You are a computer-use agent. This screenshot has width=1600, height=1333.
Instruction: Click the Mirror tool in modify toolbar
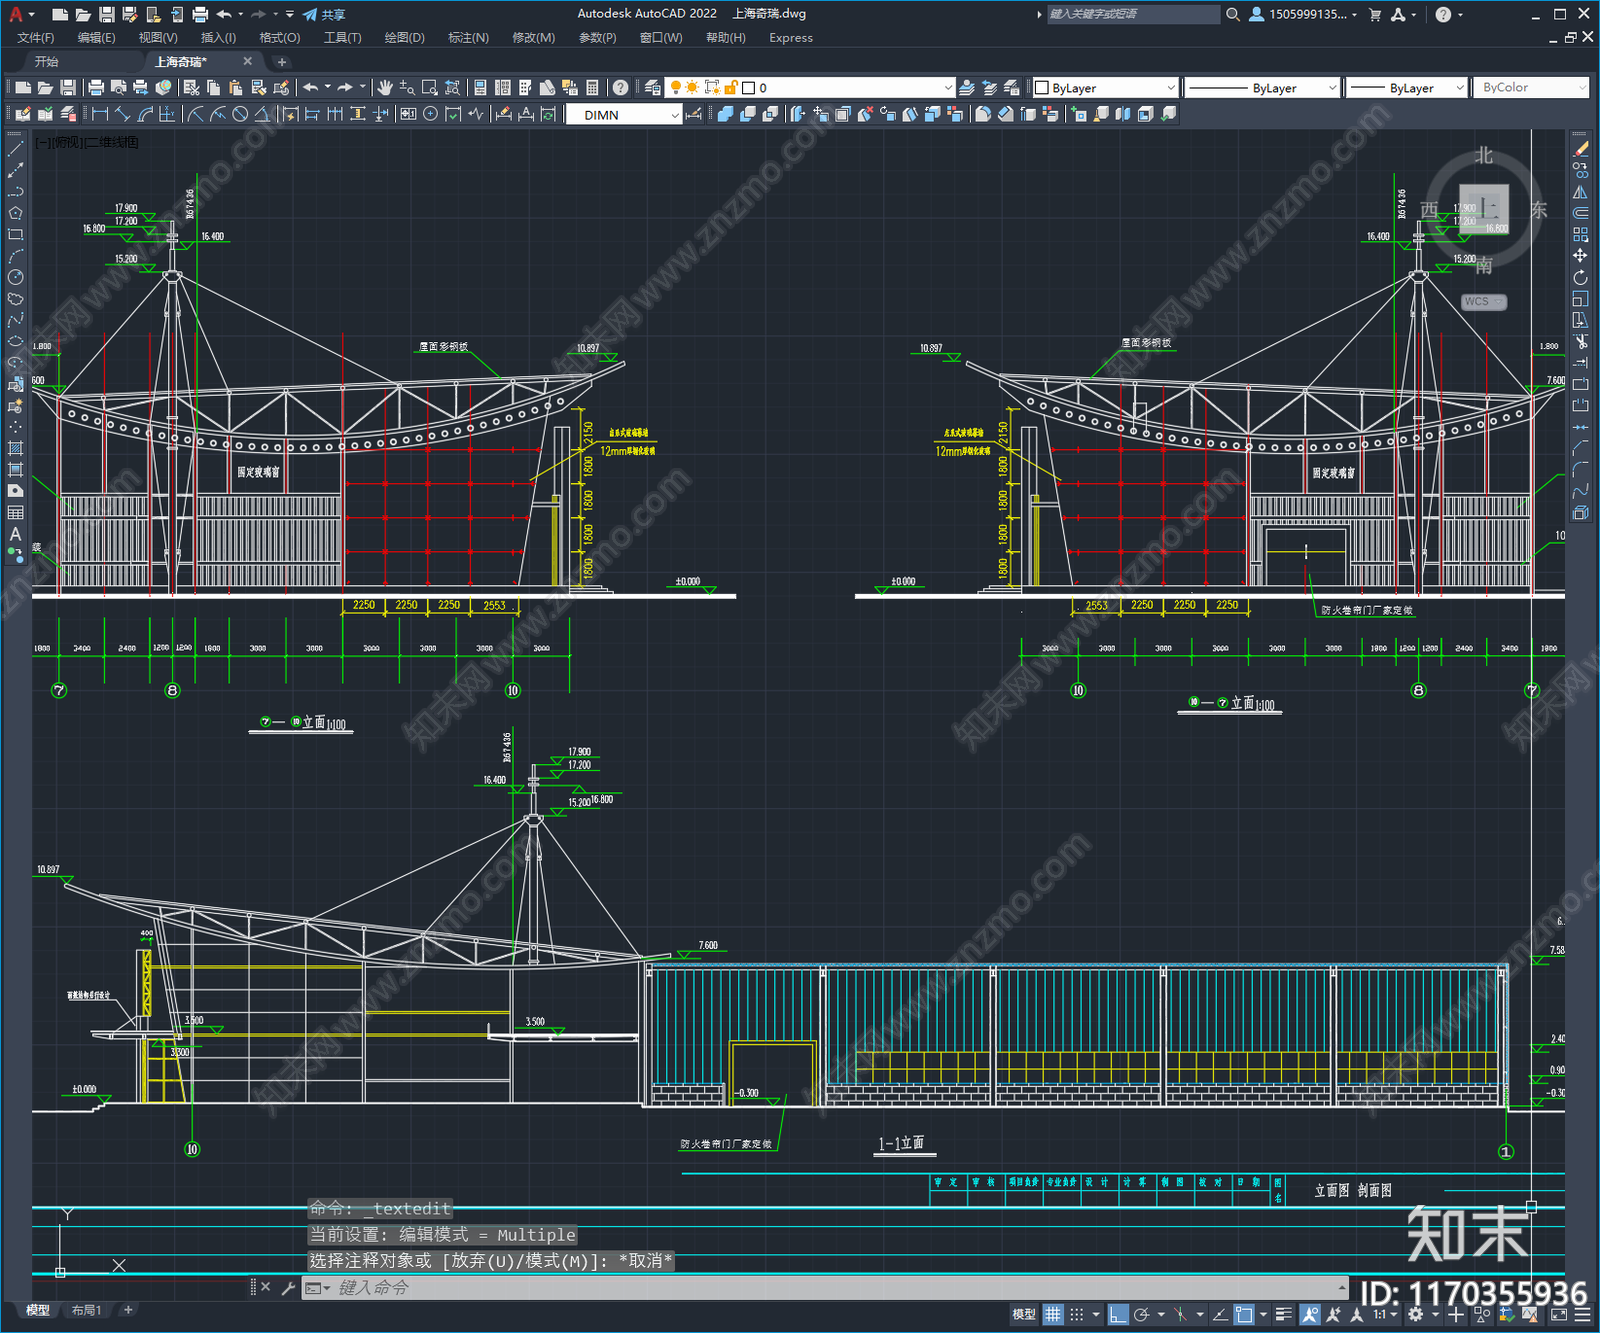[x=1581, y=192]
